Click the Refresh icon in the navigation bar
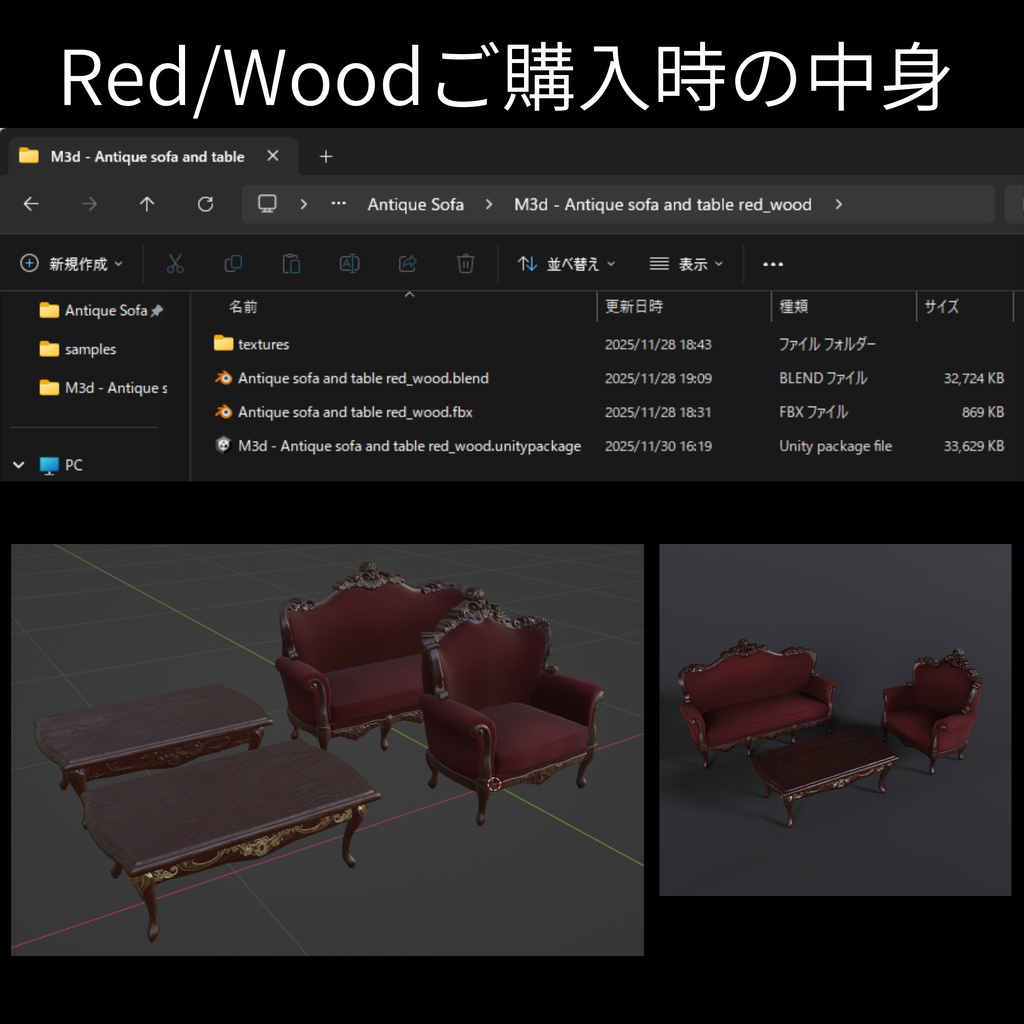 point(206,204)
